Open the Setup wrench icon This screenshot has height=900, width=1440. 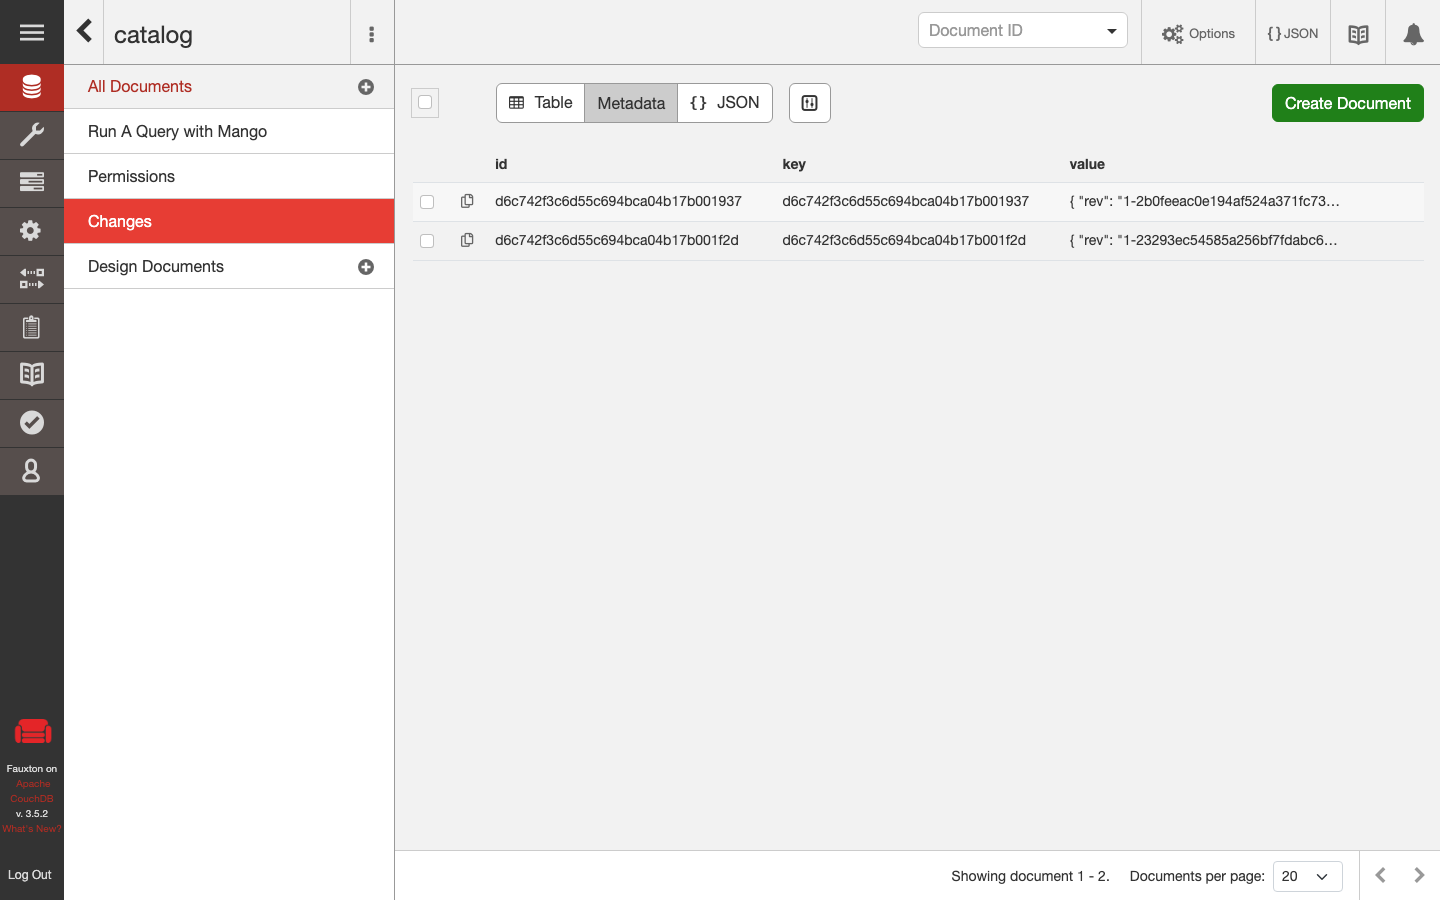[x=32, y=134]
